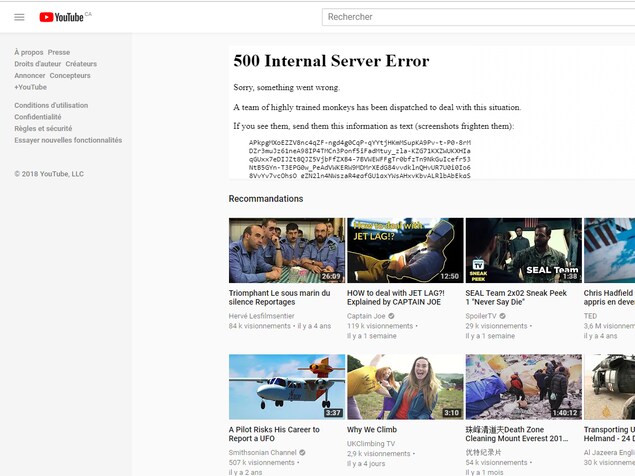Open Conditions d'utilisation link
Screen dimensions: 635x476
click(x=51, y=105)
